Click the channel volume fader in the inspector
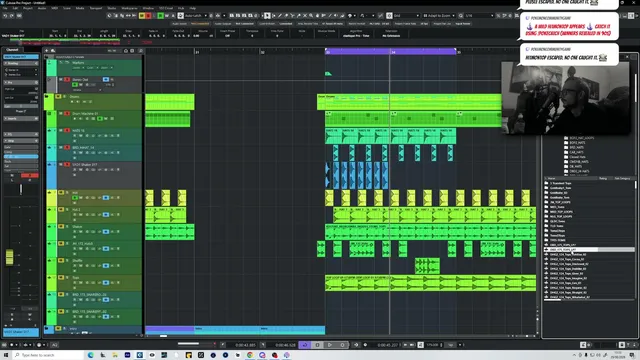 (9, 257)
